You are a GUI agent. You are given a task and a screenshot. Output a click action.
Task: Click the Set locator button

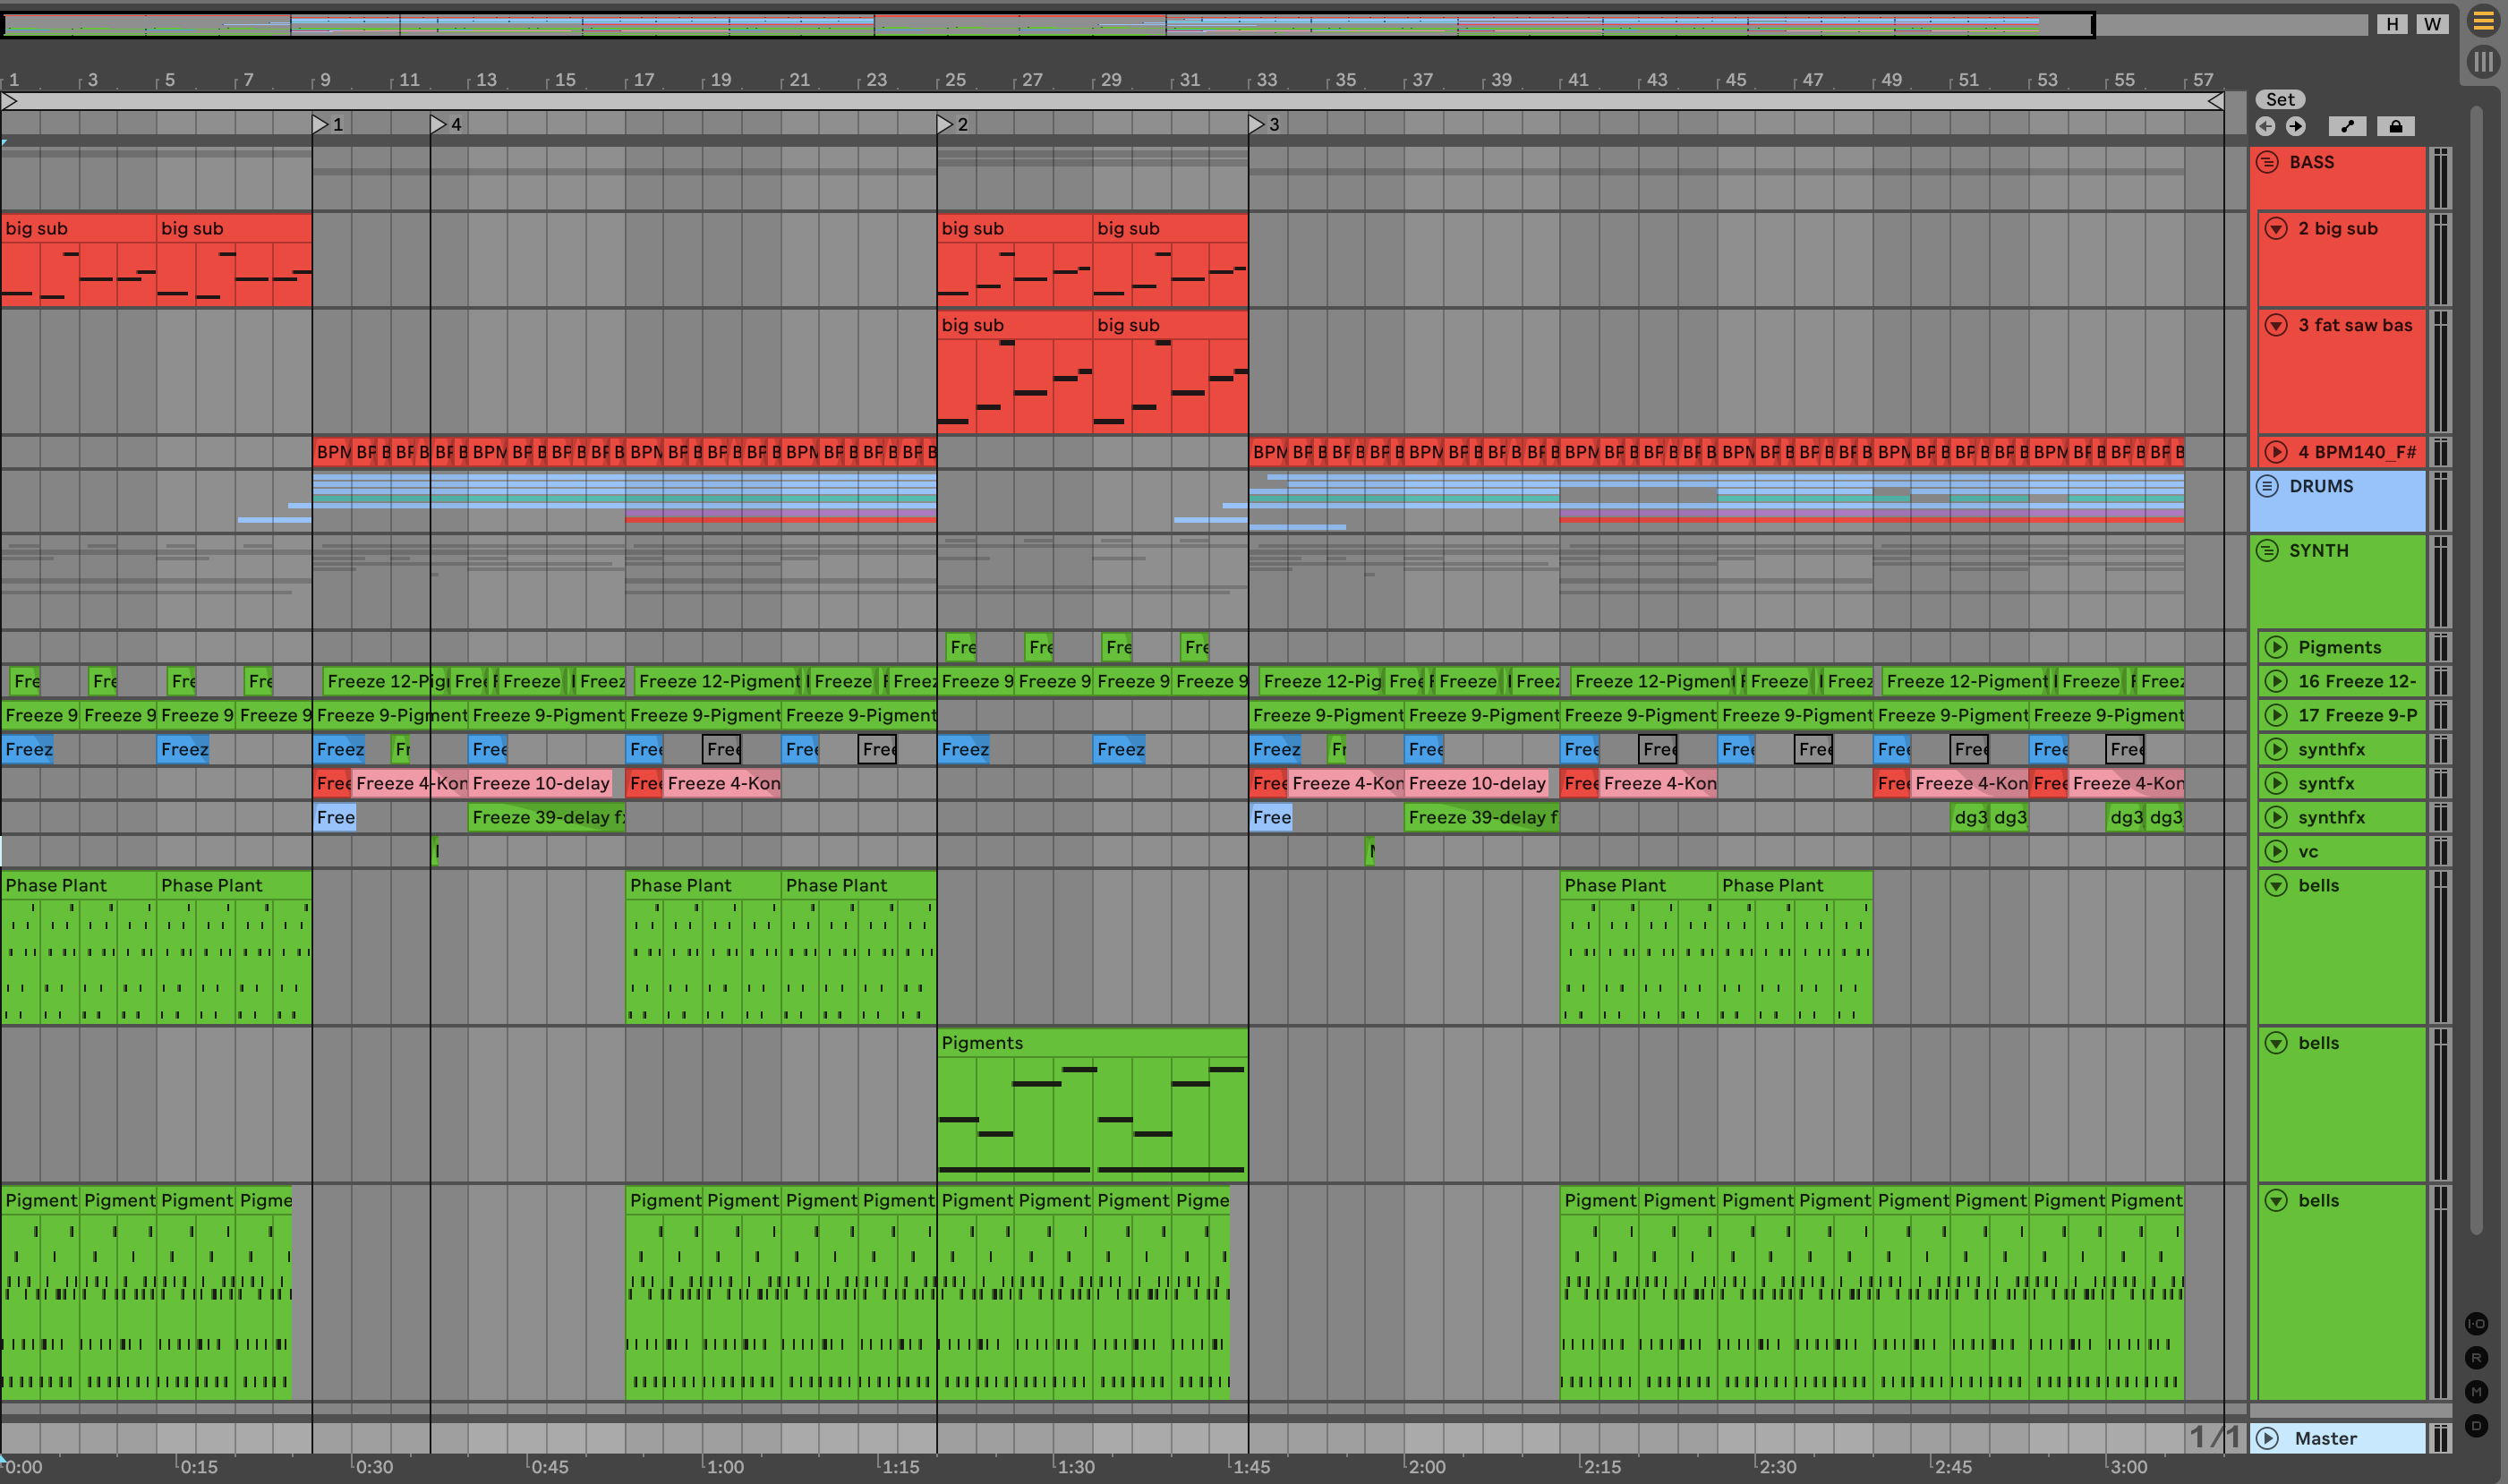2280,99
